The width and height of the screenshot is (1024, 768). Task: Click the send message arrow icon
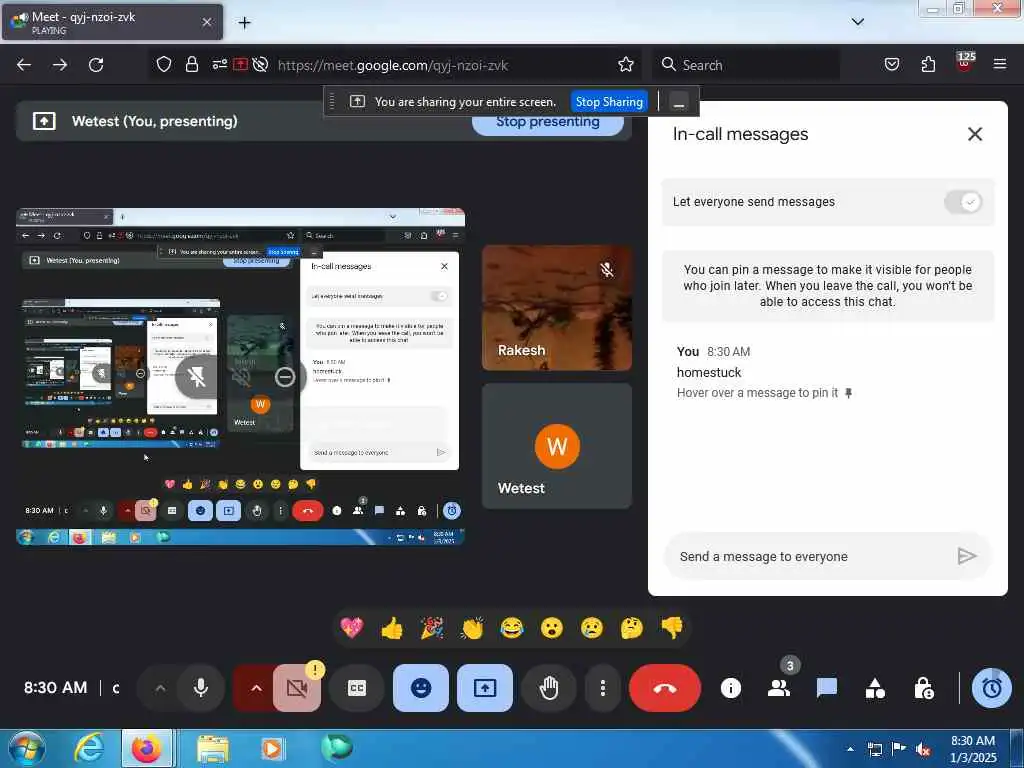point(967,556)
